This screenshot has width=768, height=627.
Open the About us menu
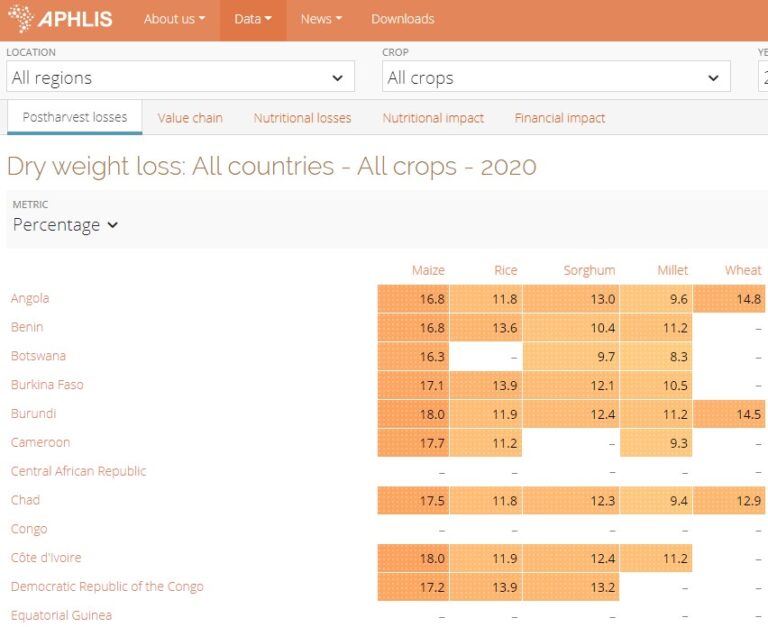(174, 19)
